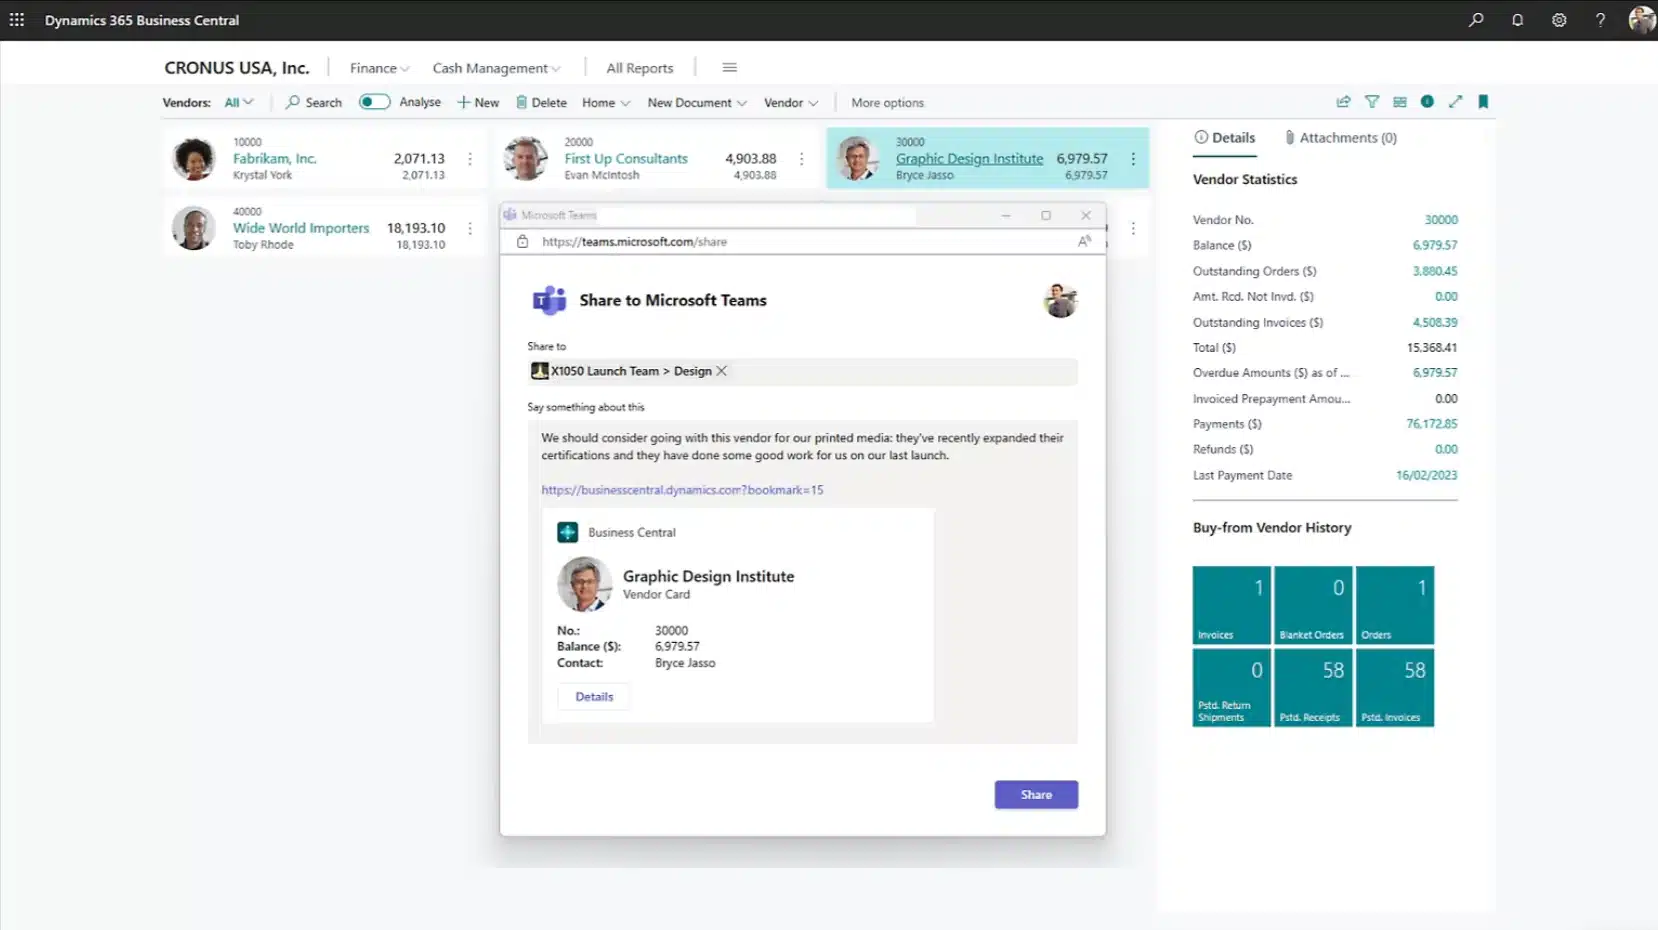Screen dimensions: 1658x930
Task: Toggle the FactBox information icon
Action: coord(1427,102)
